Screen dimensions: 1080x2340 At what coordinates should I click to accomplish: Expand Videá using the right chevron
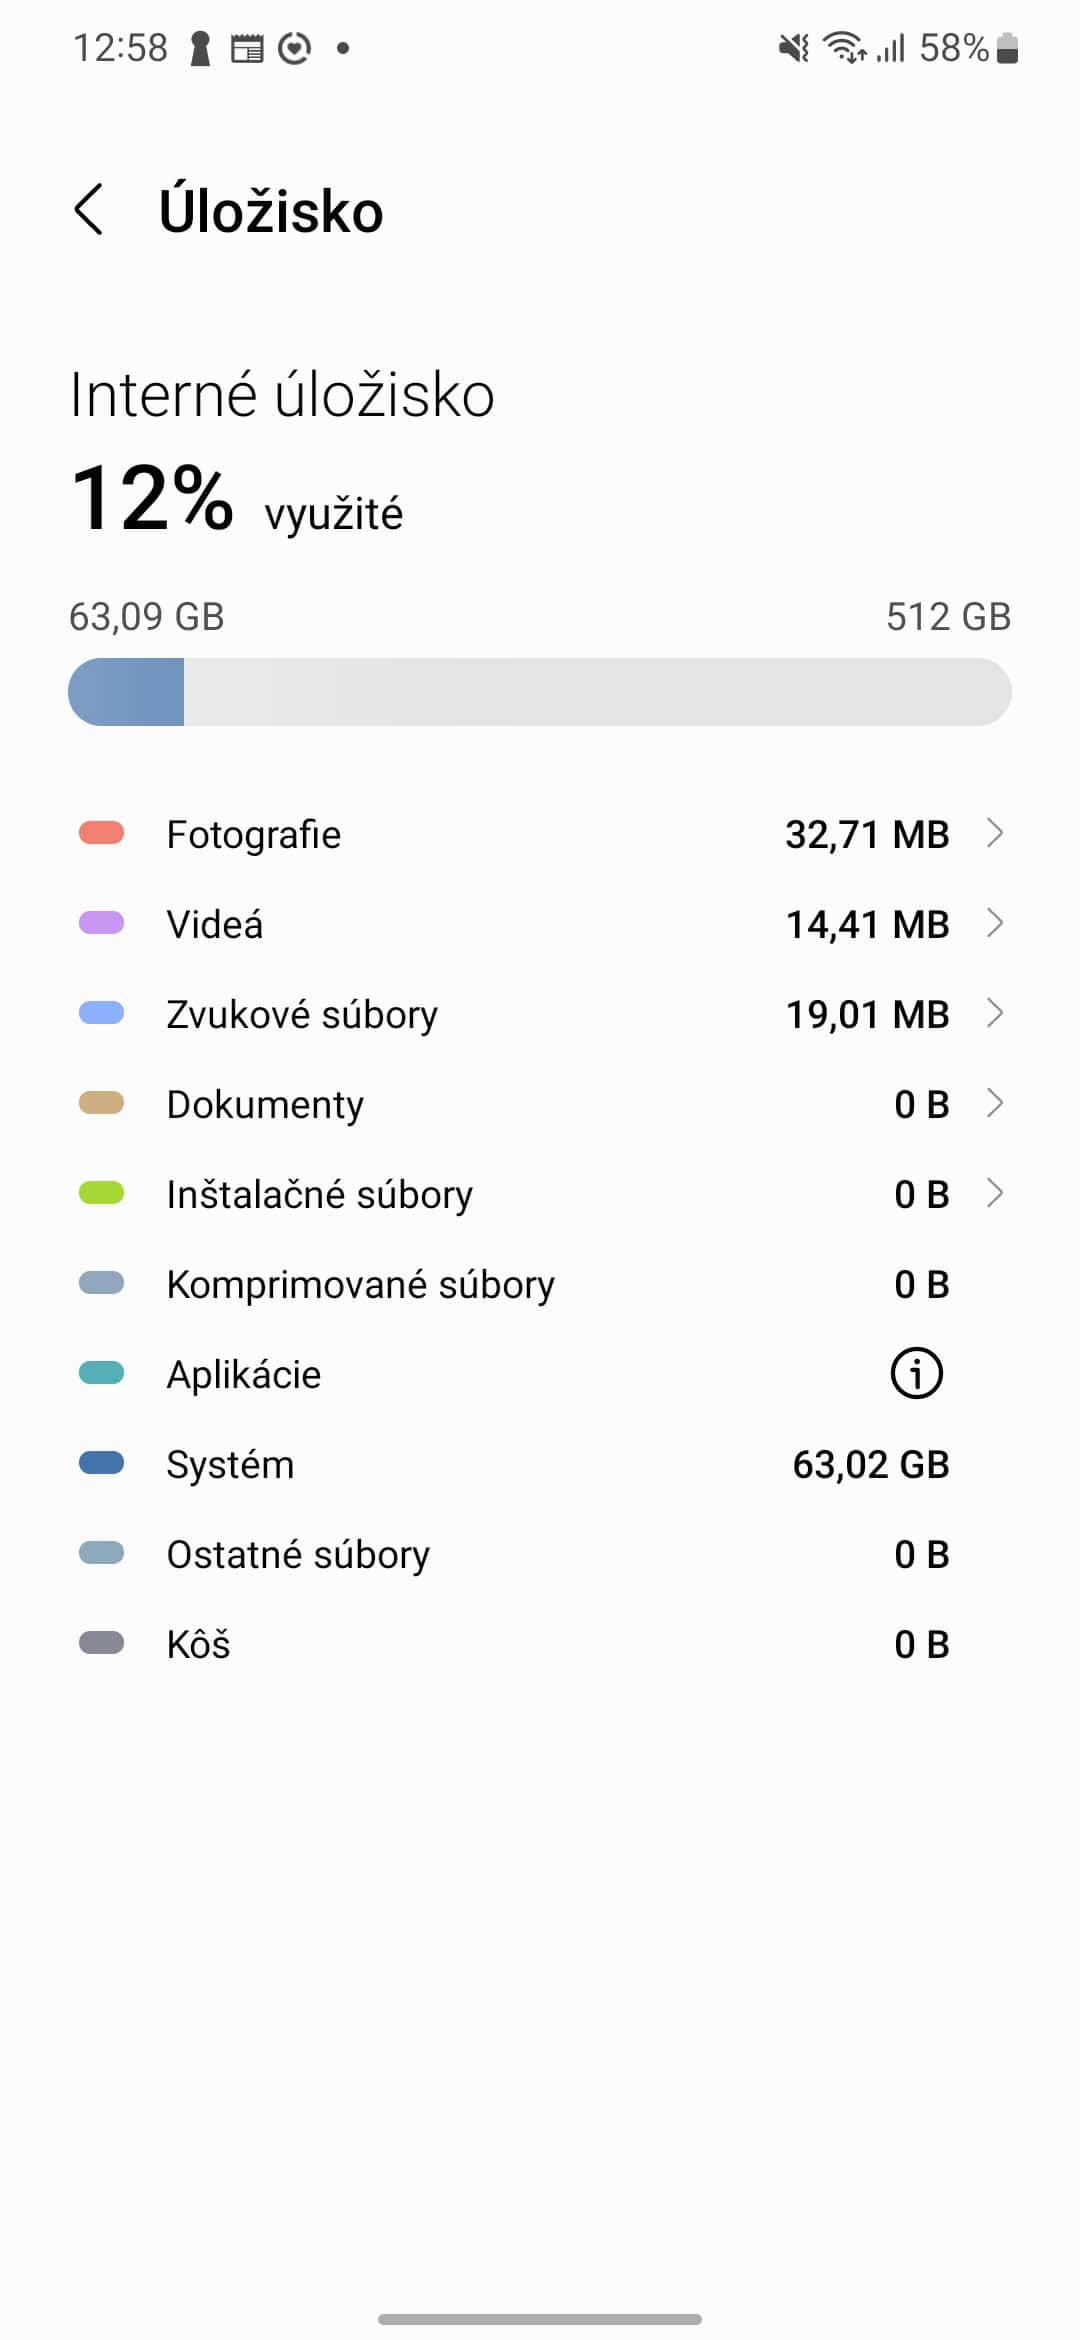tap(994, 923)
